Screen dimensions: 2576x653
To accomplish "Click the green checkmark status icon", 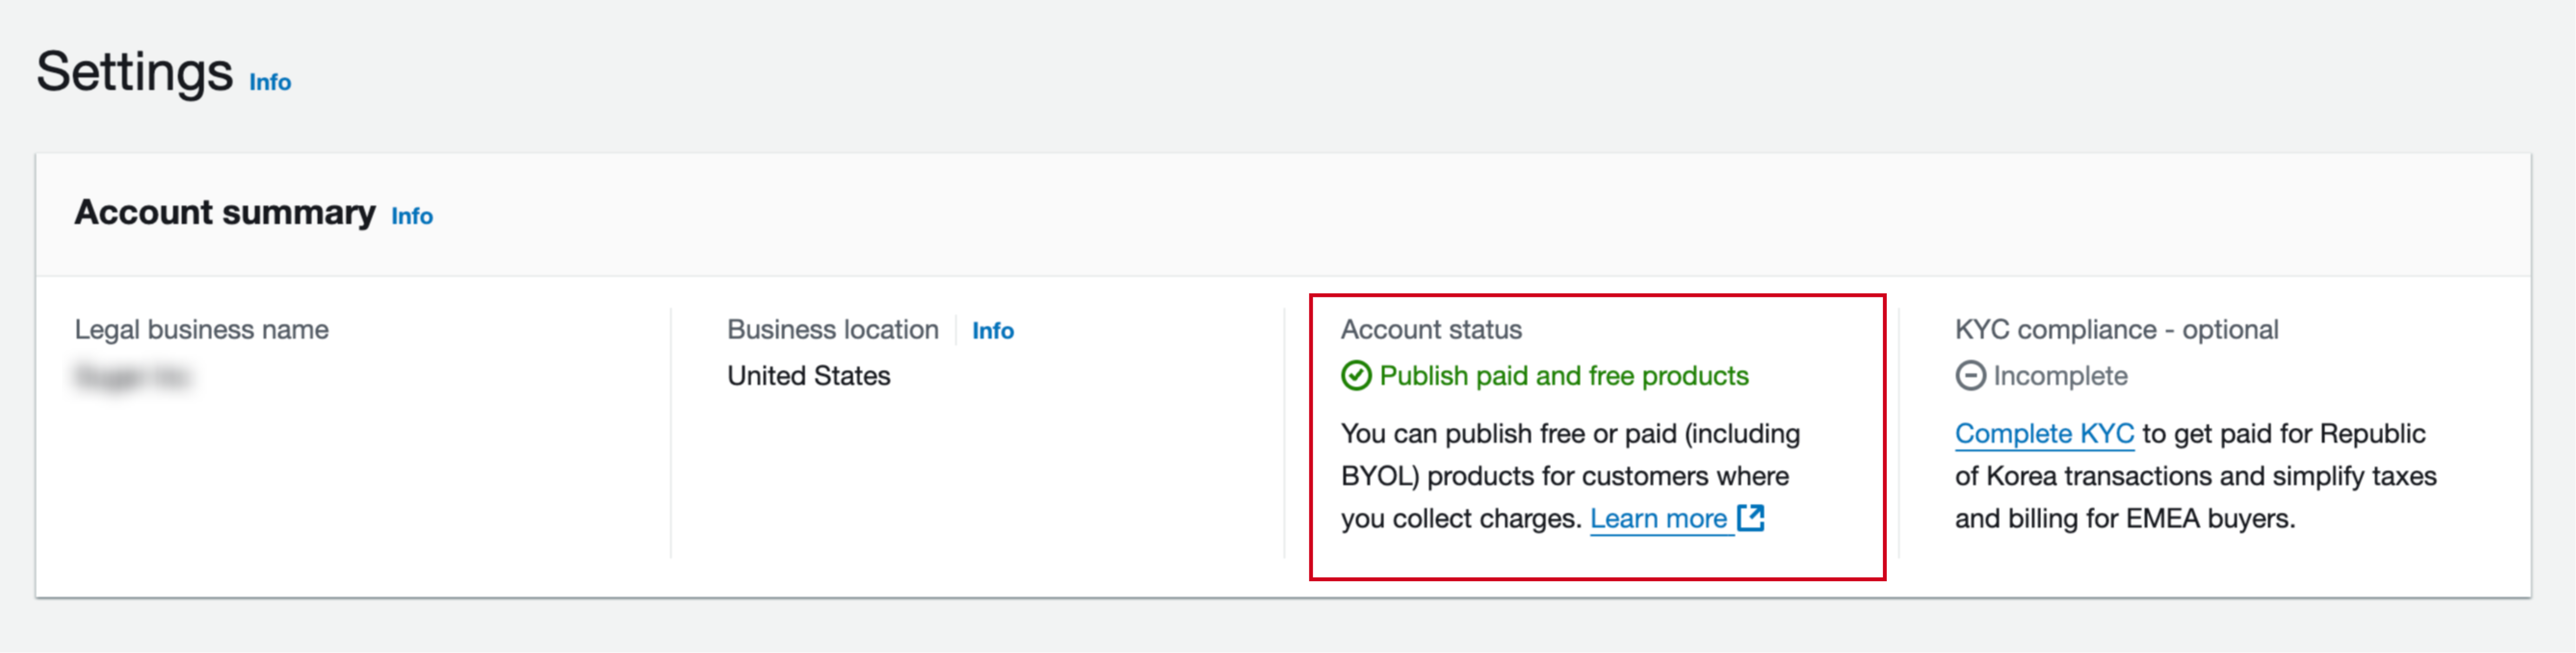I will [1356, 376].
